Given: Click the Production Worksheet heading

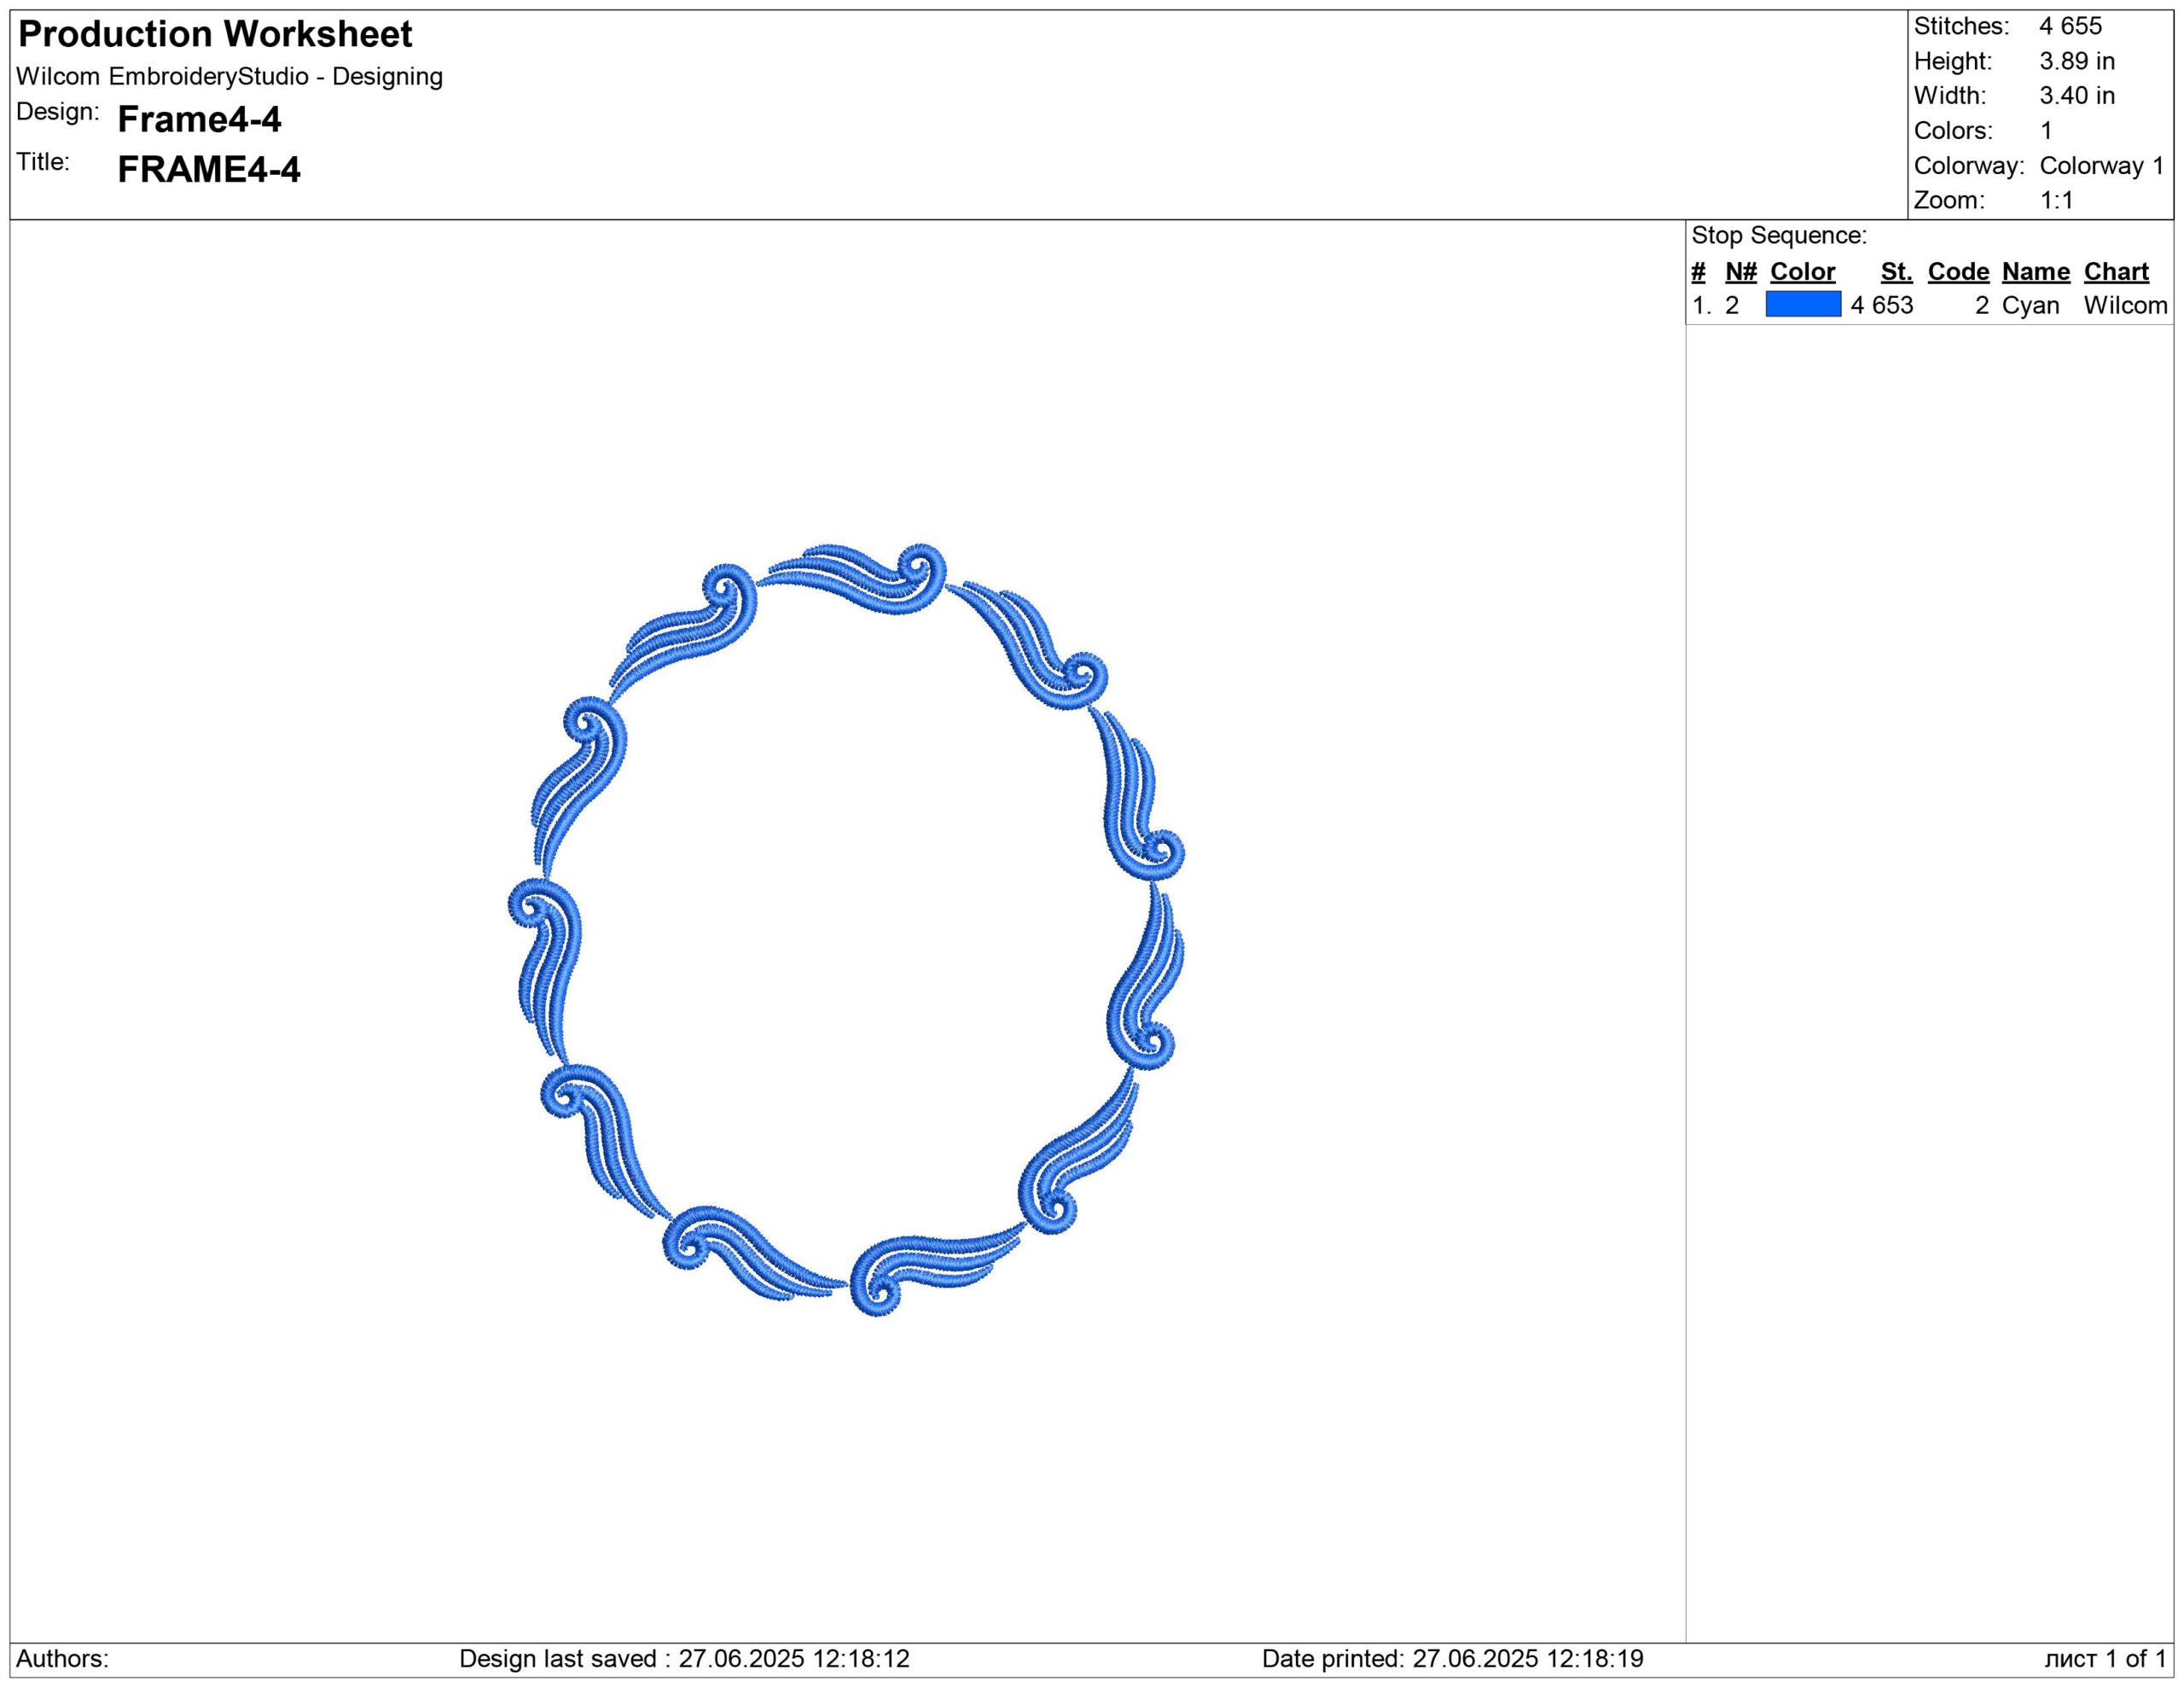Looking at the screenshot, I should [215, 35].
